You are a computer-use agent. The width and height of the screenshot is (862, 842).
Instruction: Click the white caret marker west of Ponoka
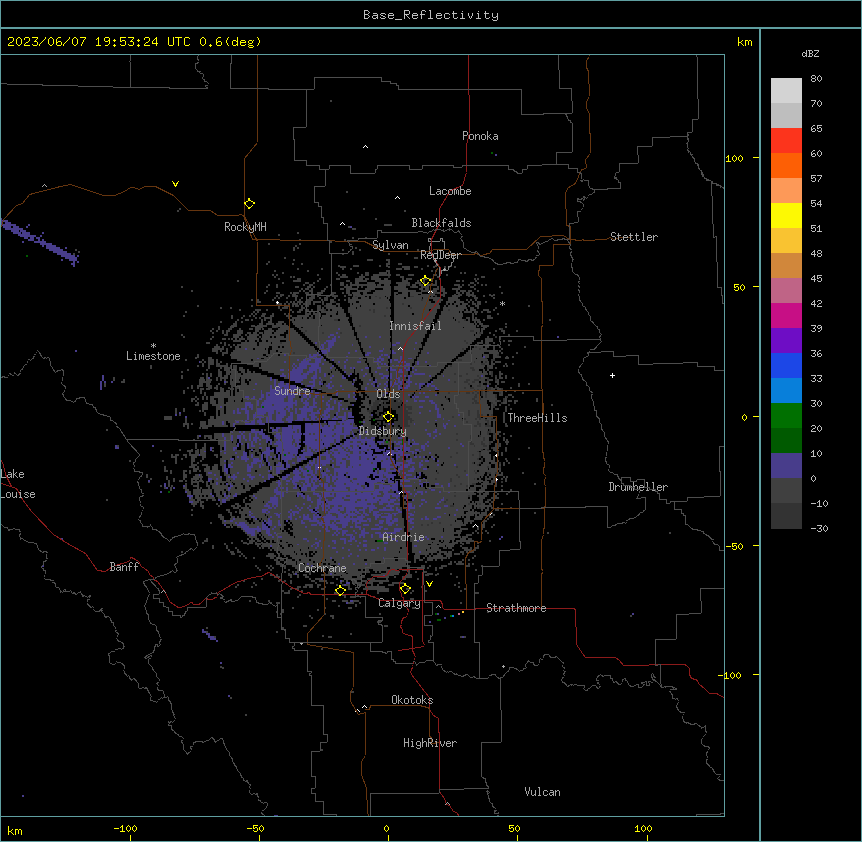coord(365,147)
